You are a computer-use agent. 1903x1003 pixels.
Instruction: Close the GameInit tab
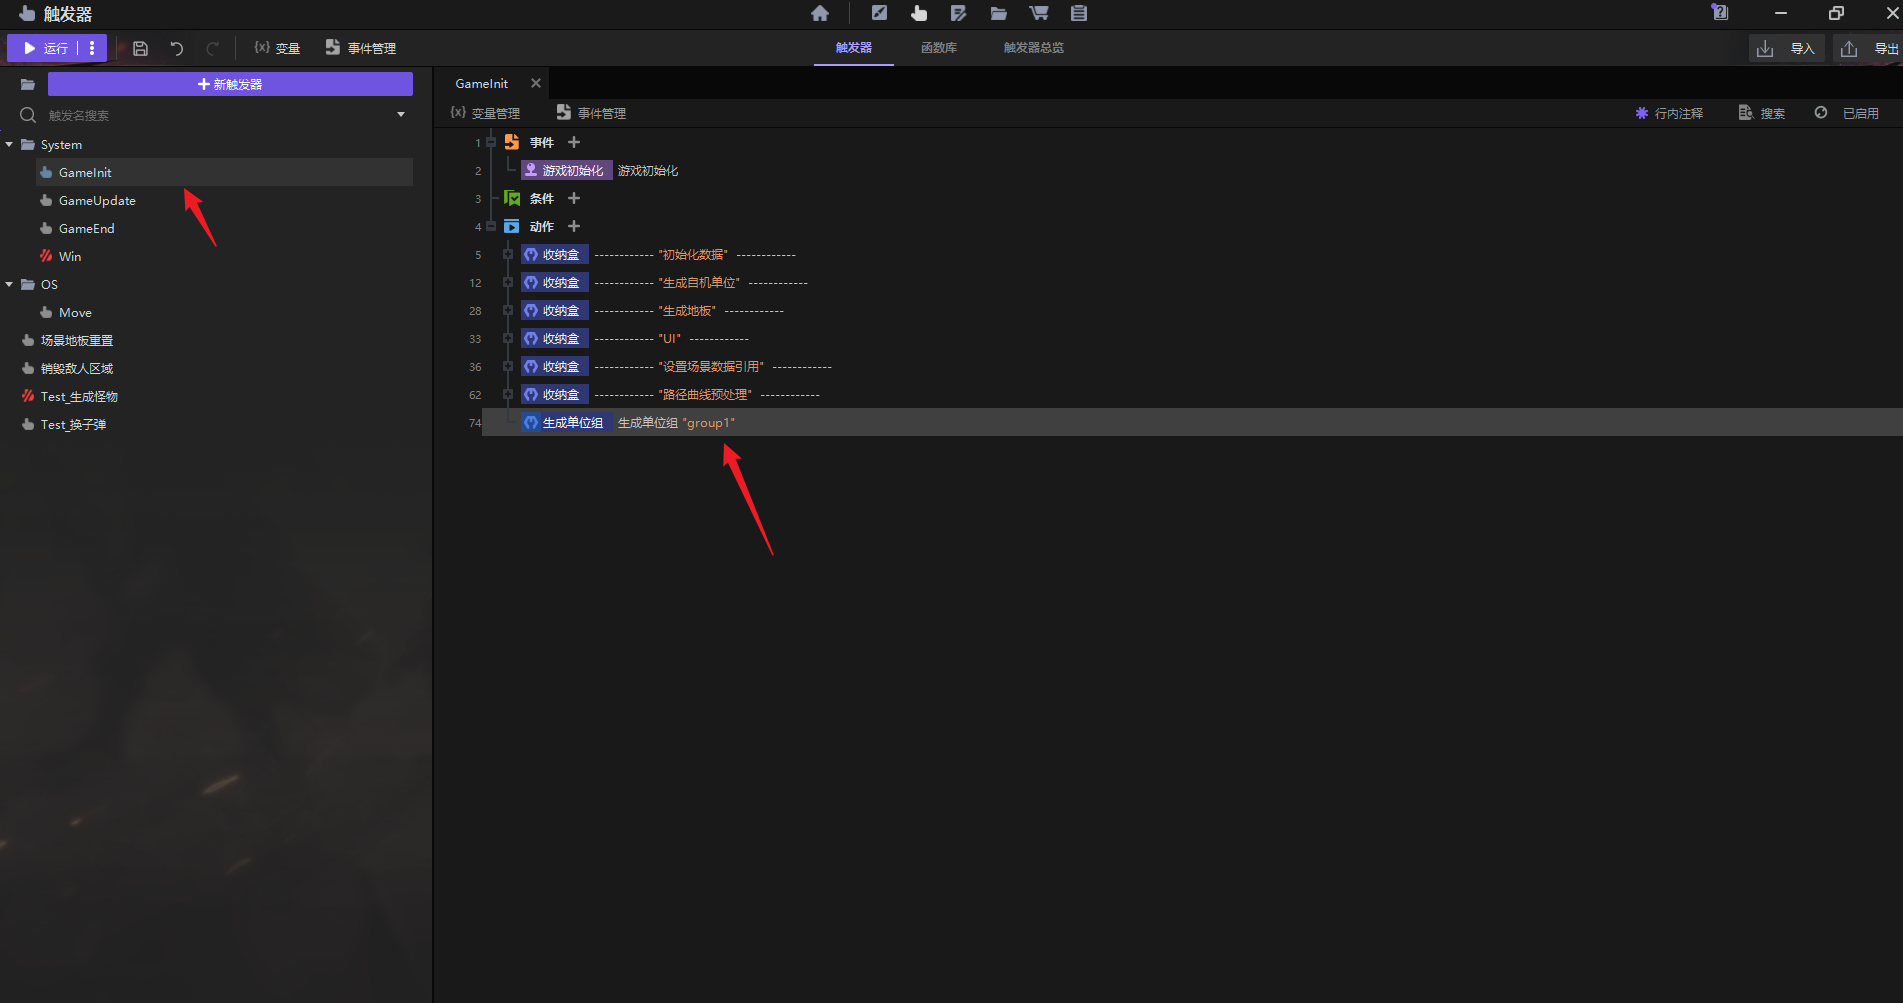[536, 83]
